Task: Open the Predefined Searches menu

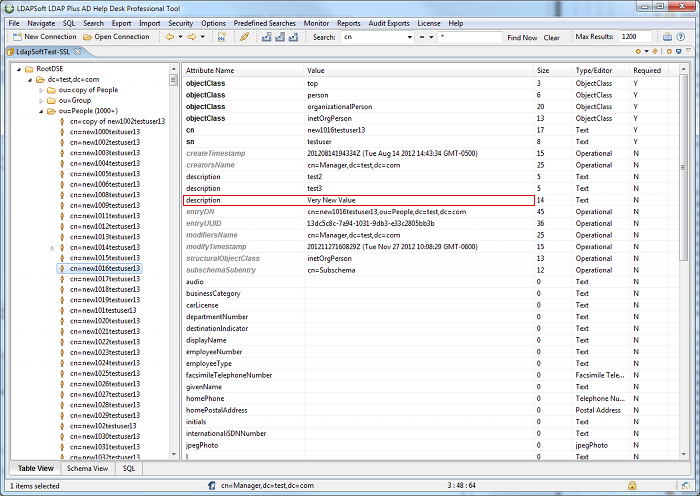Action: click(265, 23)
